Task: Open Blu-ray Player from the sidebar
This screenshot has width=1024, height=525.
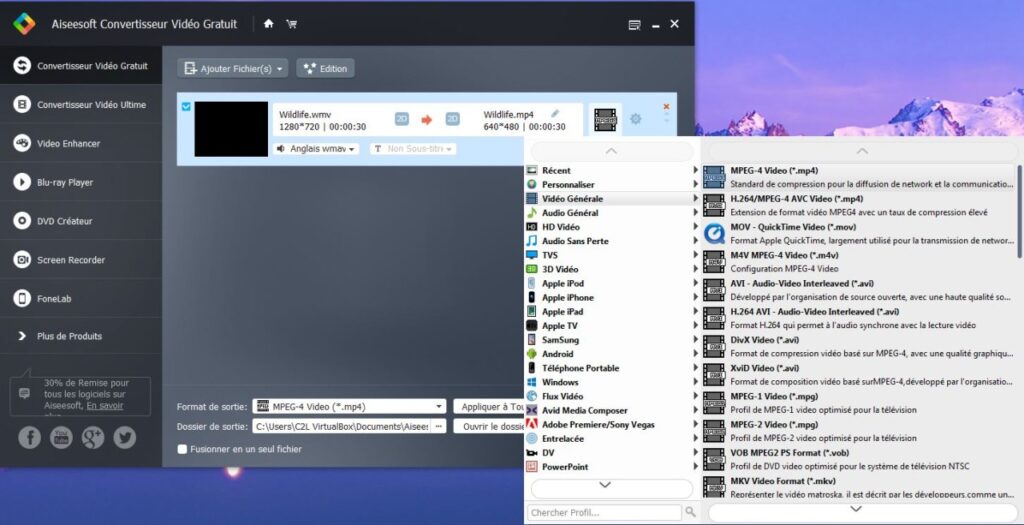Action: tap(81, 182)
